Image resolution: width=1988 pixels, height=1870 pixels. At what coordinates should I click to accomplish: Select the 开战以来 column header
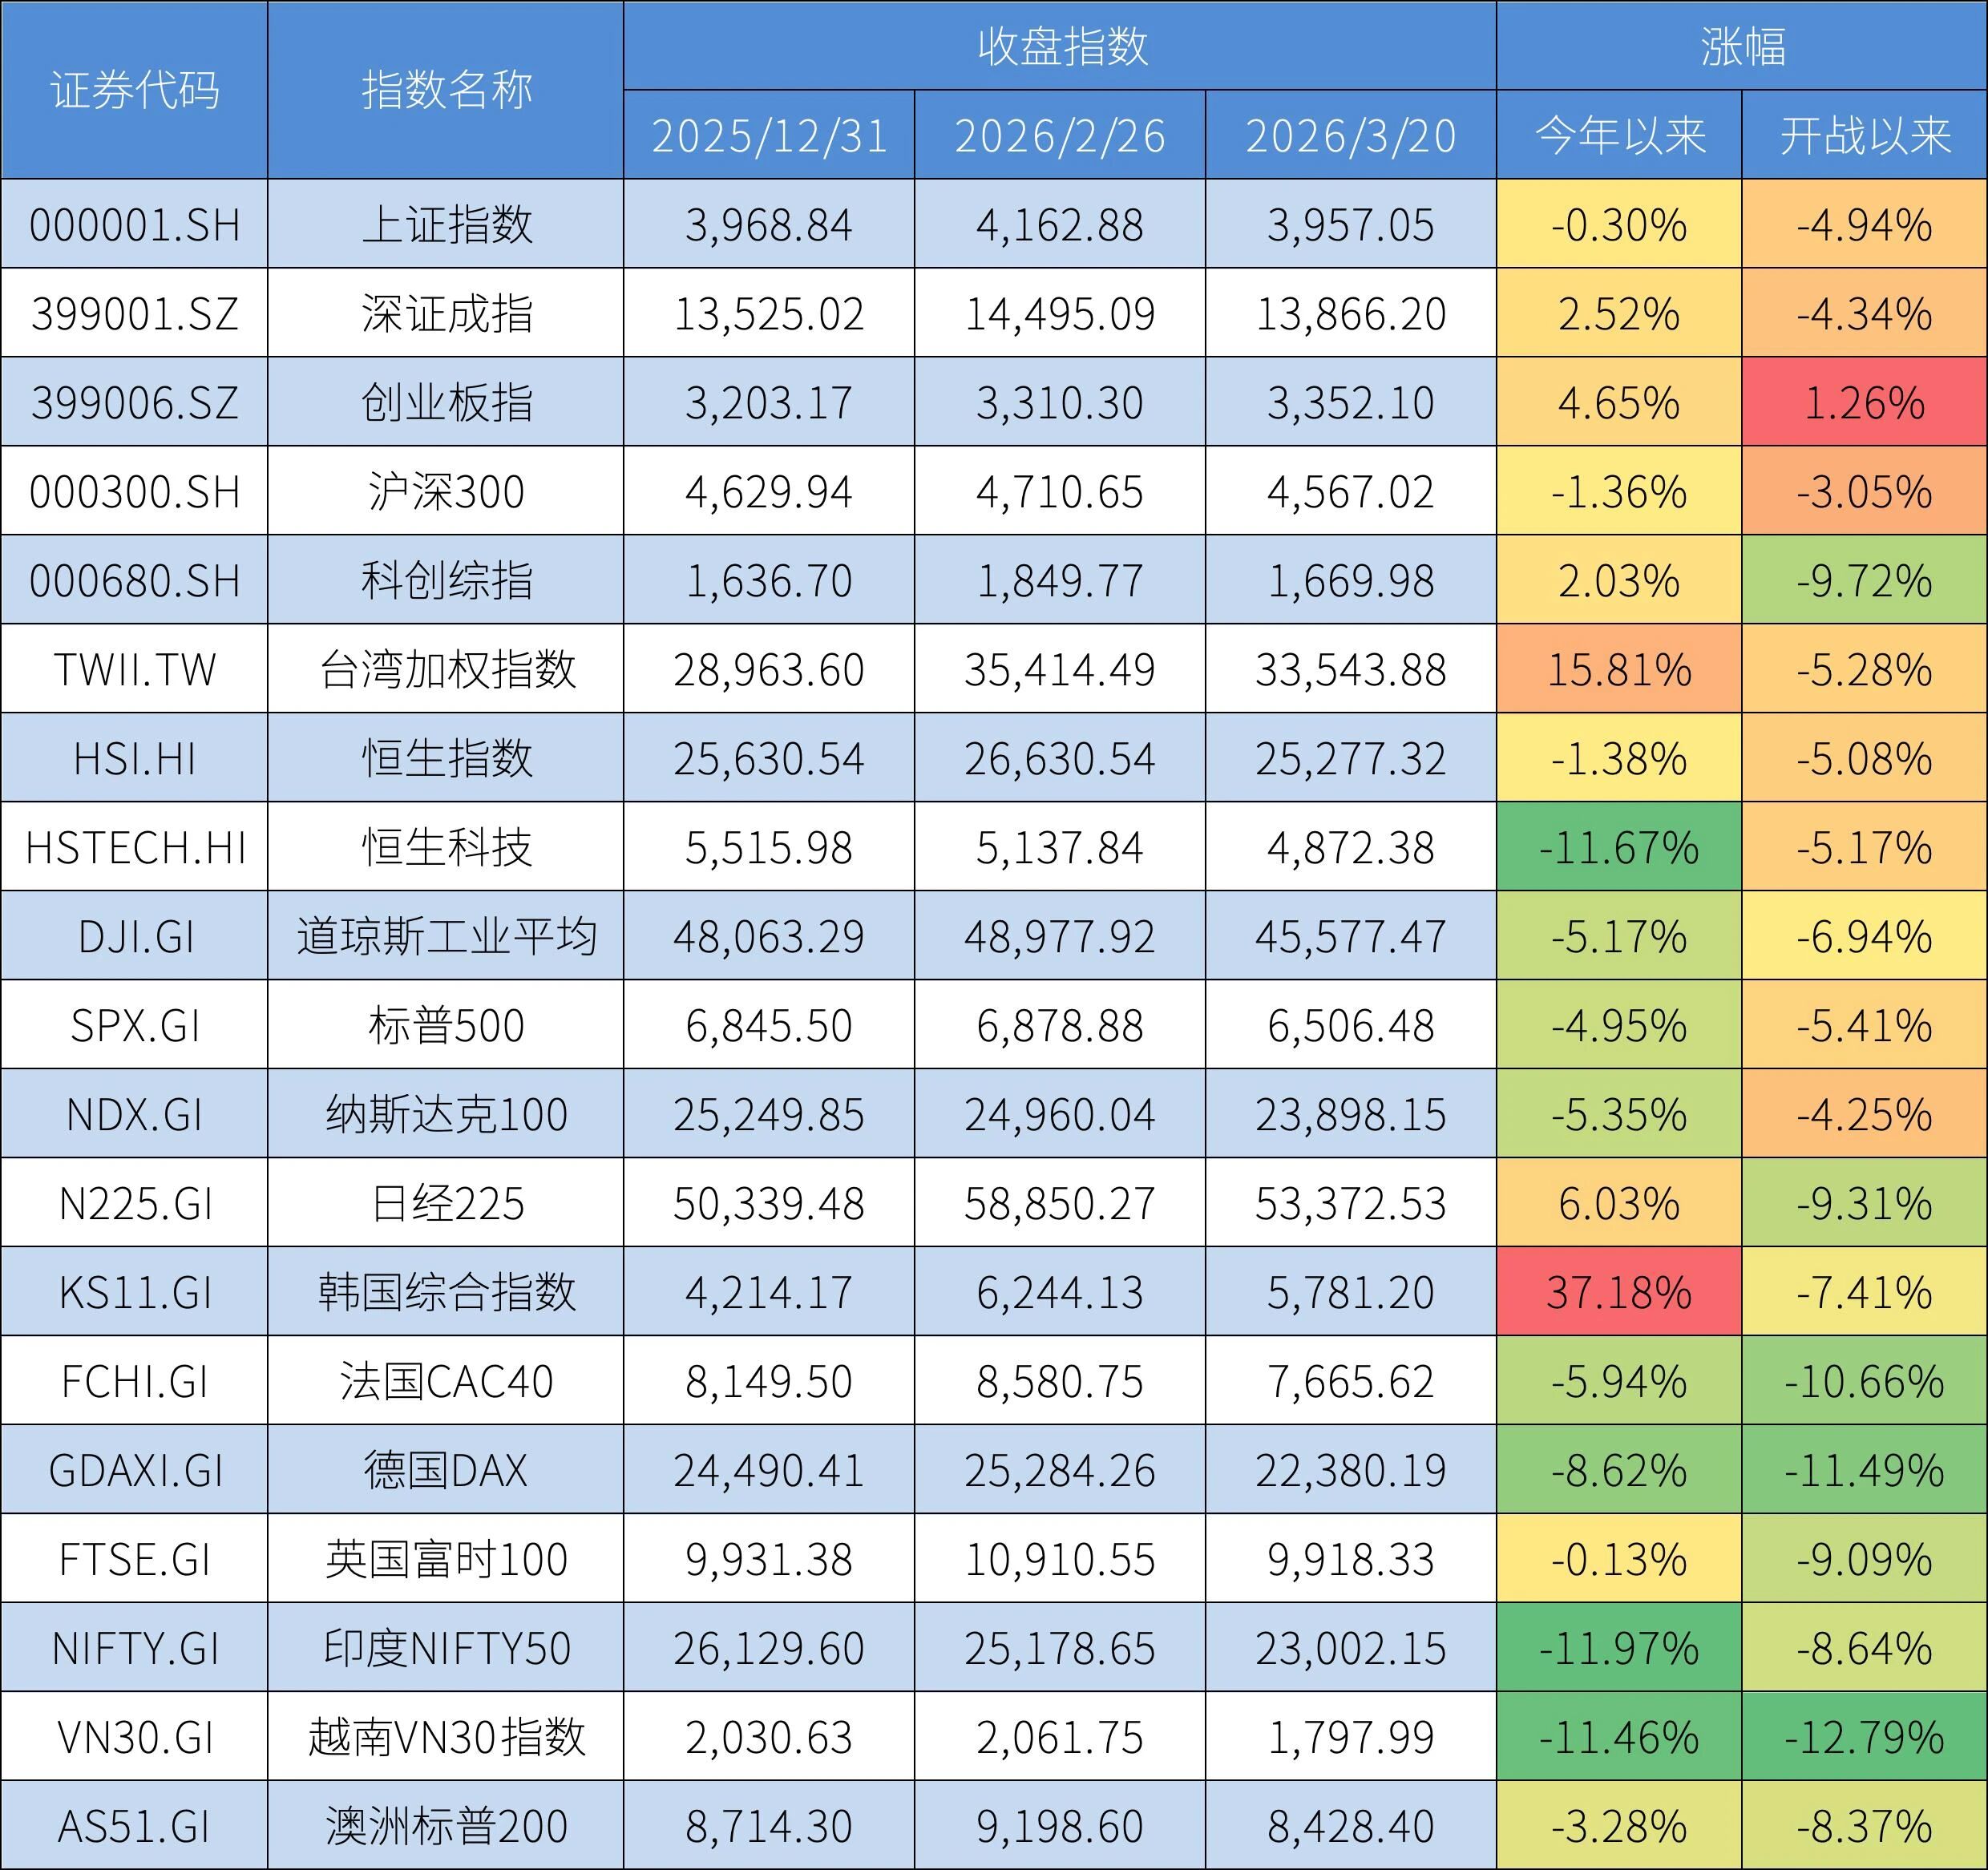click(1864, 136)
